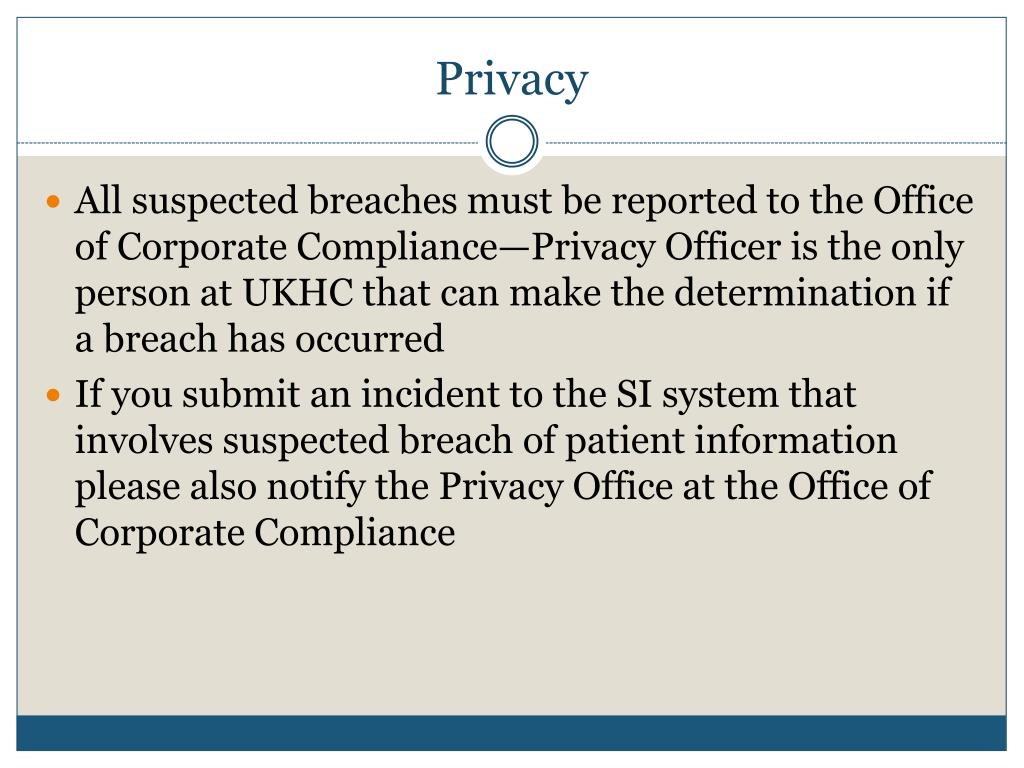Click the empty beige area below the text

point(511,633)
